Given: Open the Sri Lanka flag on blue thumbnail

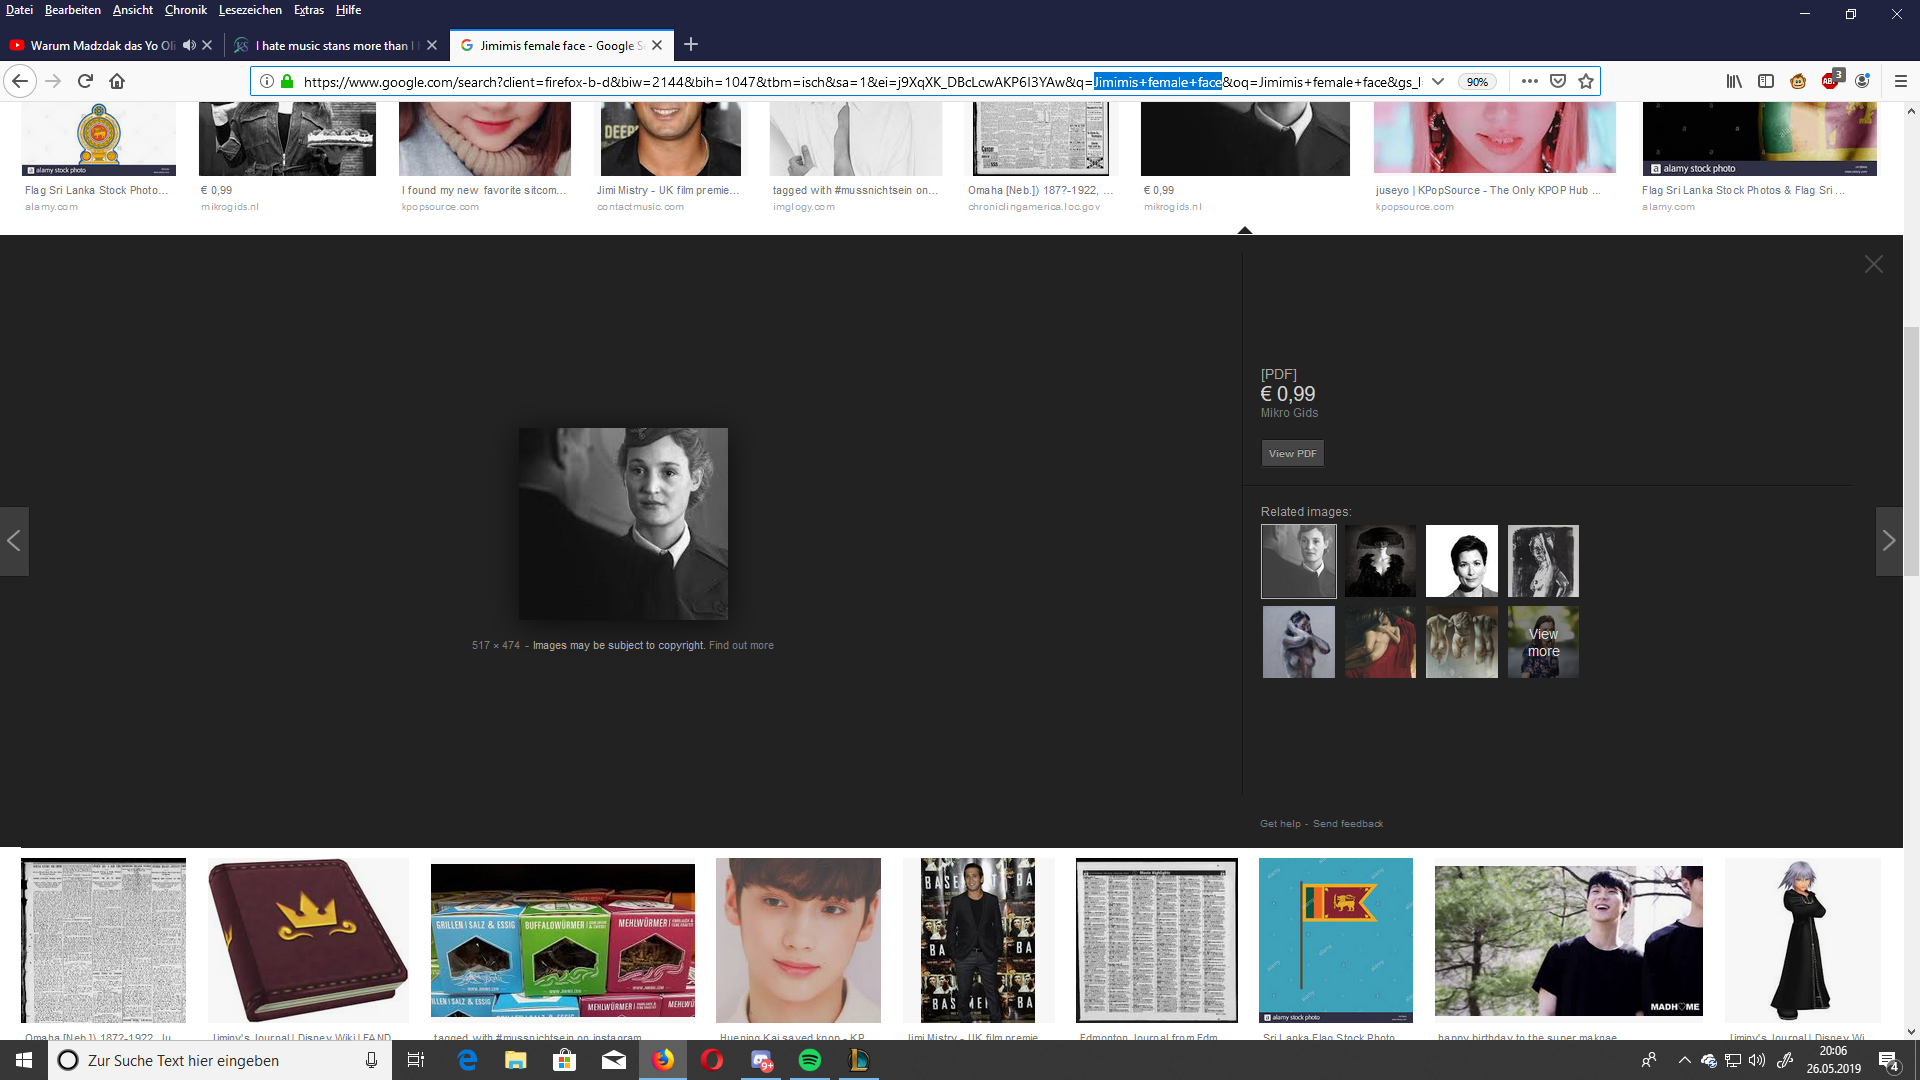Looking at the screenshot, I should click(x=1335, y=940).
